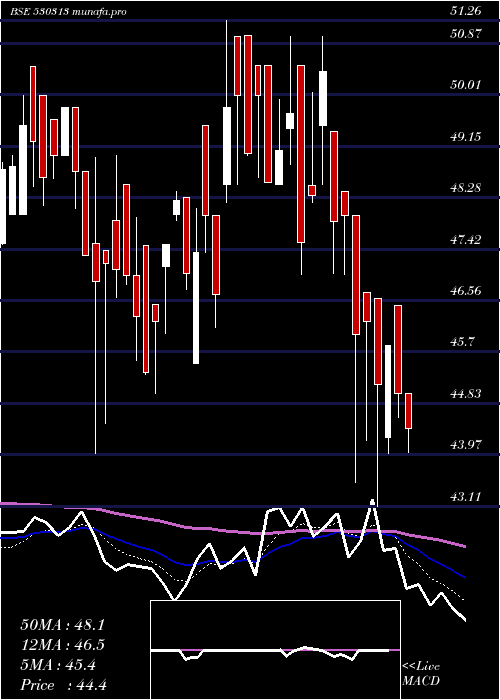Click the last red candlestick on chart
Image resolution: width=500 pixels, height=700 pixels.
[x=408, y=411]
